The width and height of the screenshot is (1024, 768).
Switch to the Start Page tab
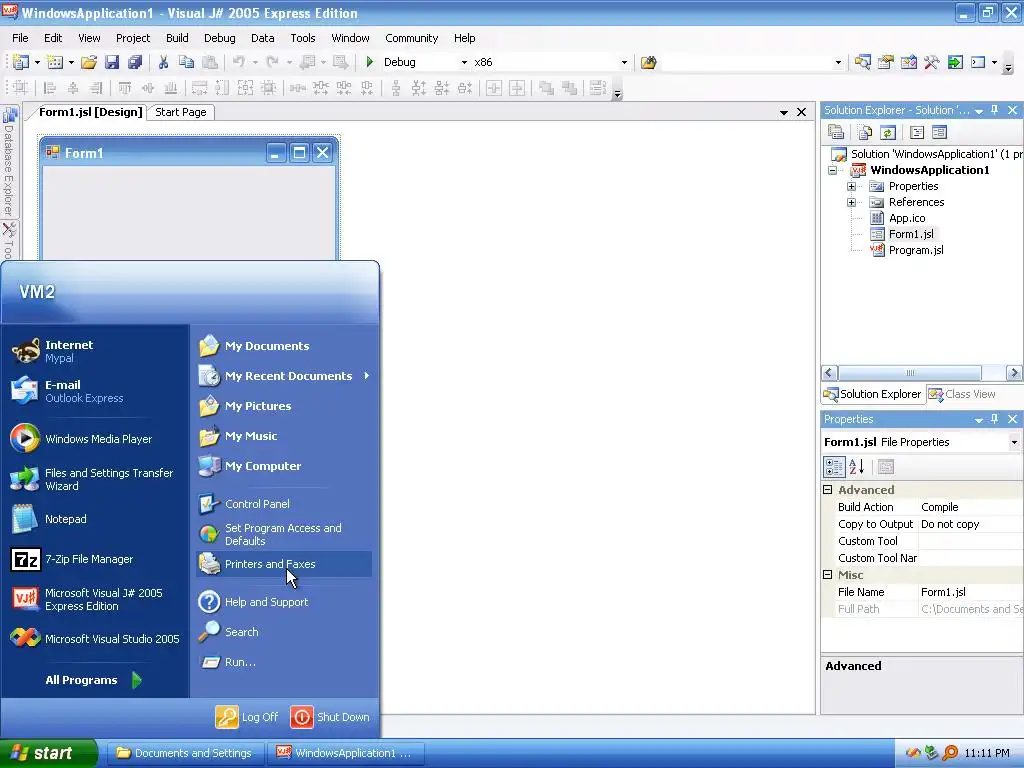181,112
